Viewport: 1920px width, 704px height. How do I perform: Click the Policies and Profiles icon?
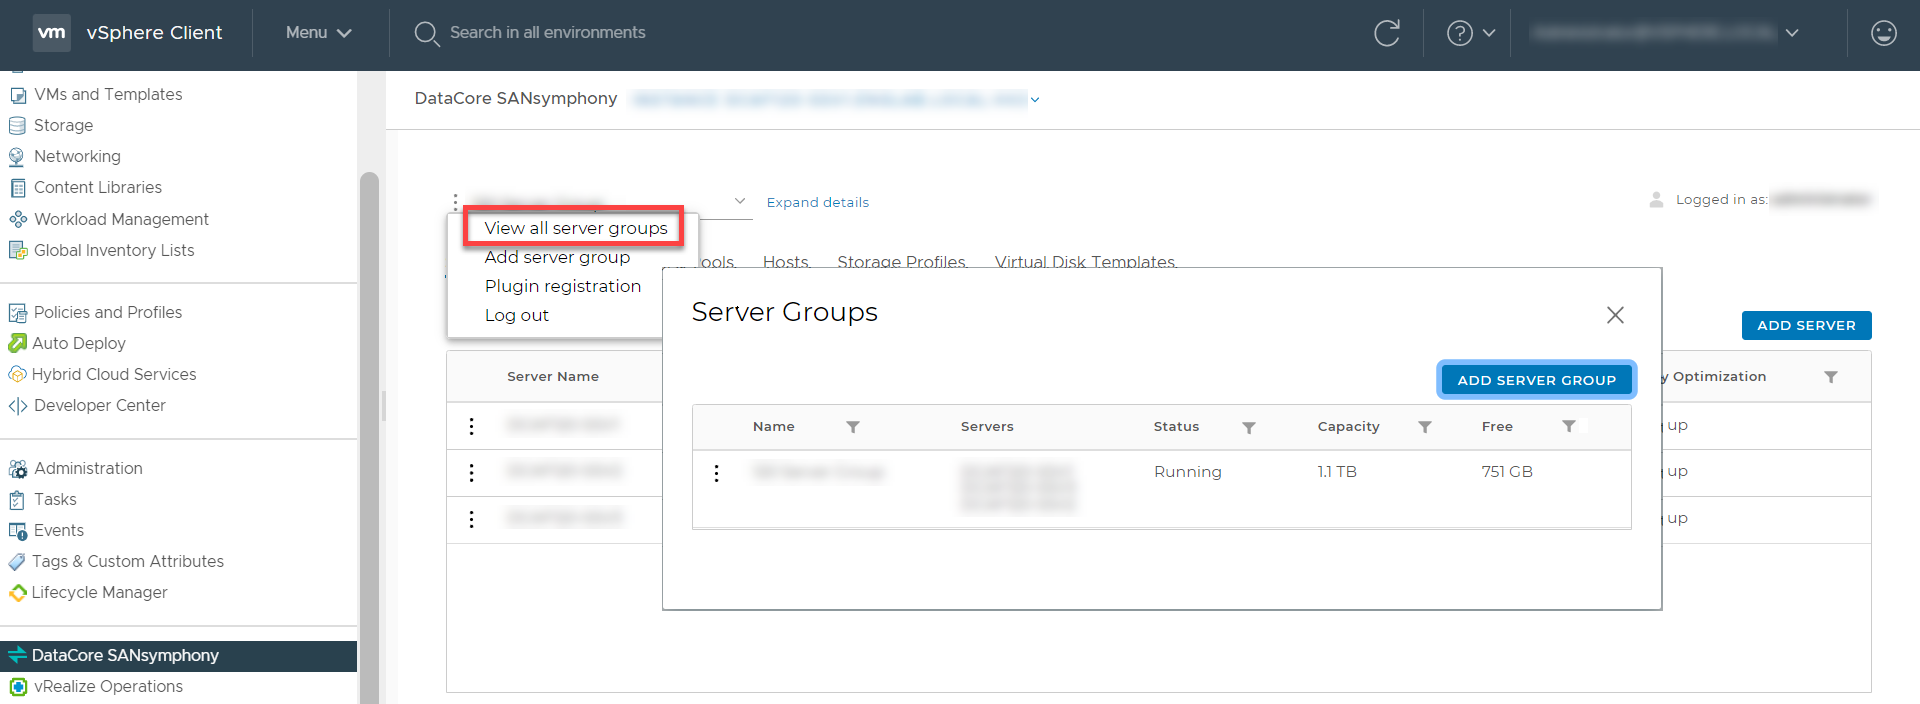[x=18, y=313]
